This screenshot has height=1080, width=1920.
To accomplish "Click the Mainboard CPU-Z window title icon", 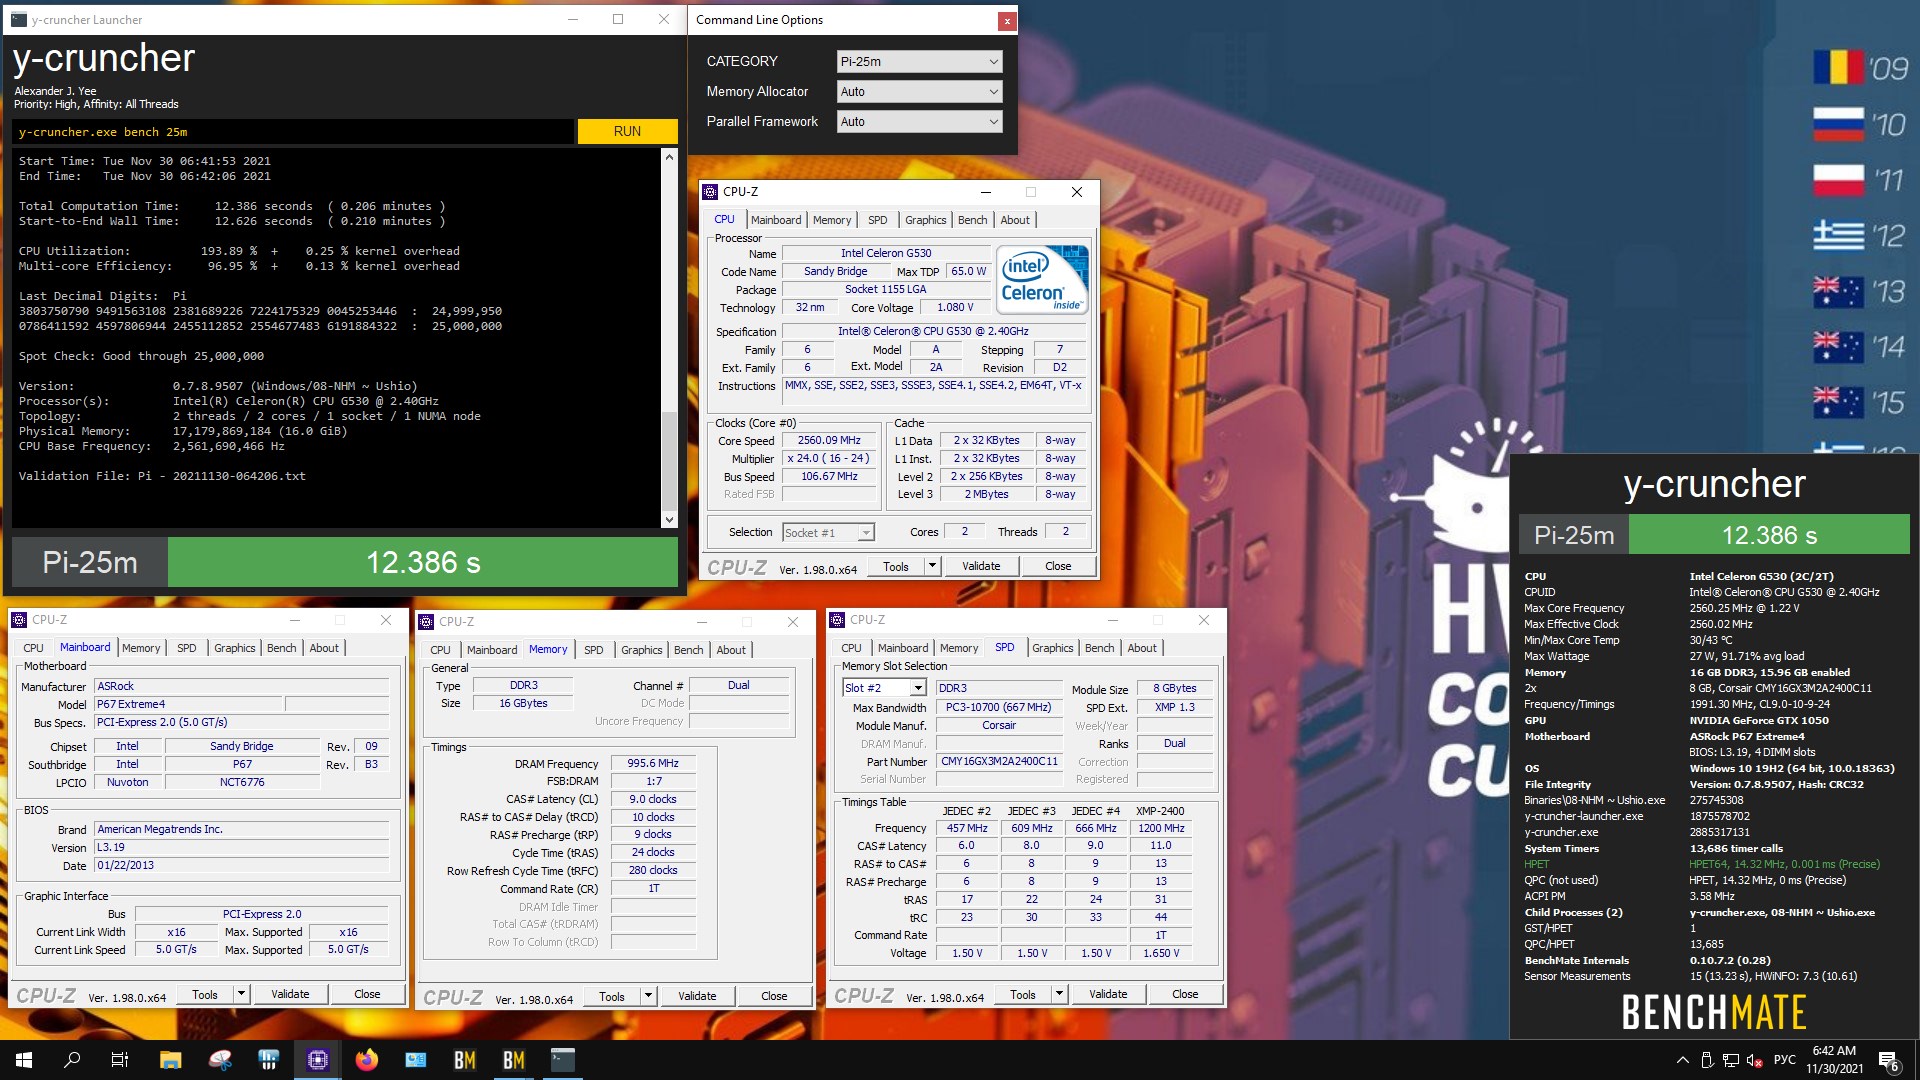I will coord(19,620).
